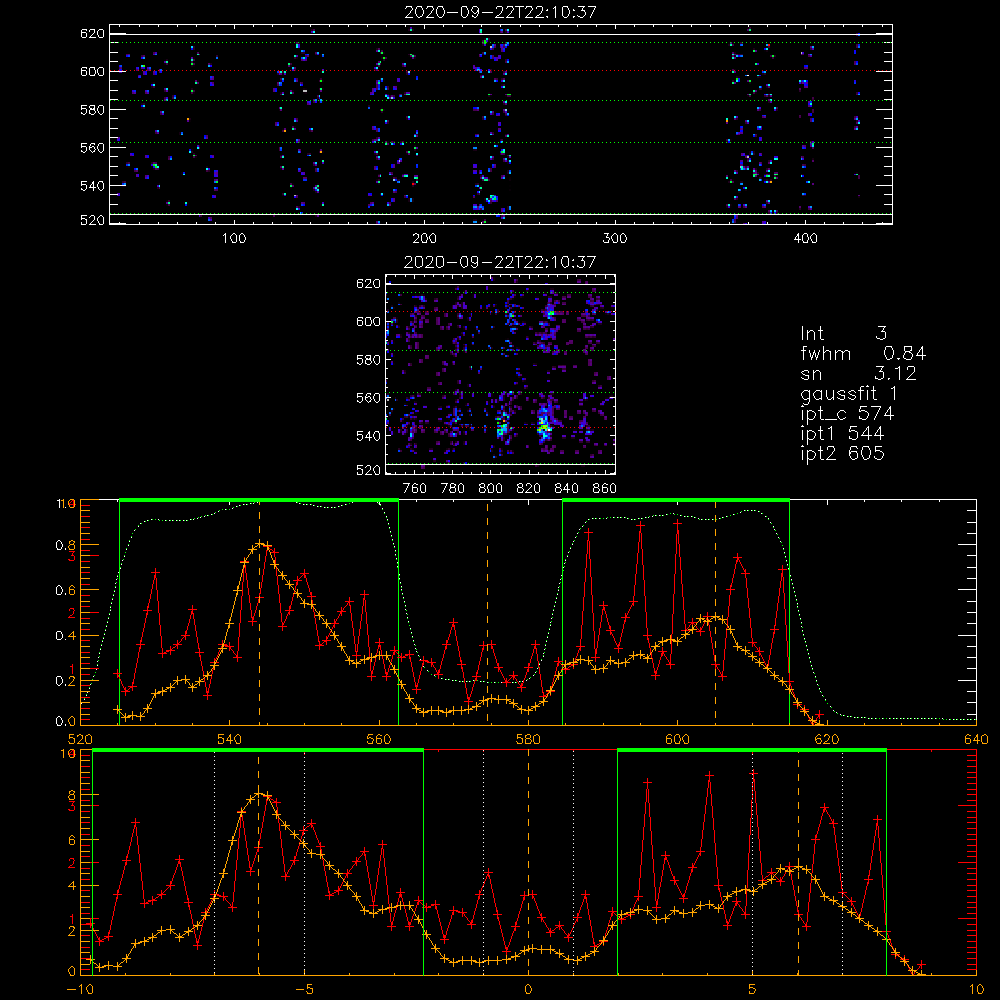The width and height of the screenshot is (1000, 1000).
Task: Click the y-axis label 0.0 on the profile plot
Action: [x=65, y=722]
